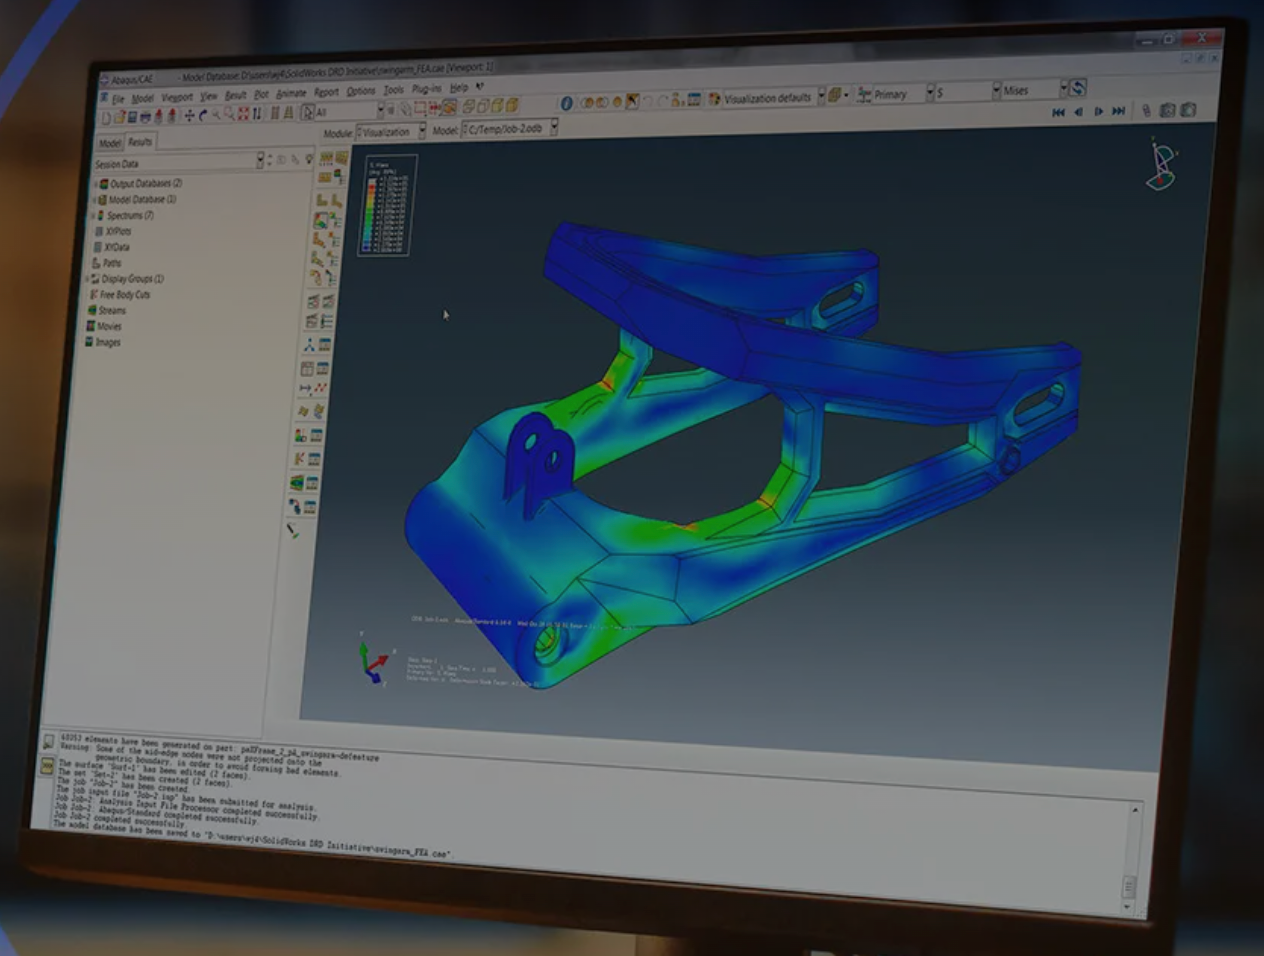Jump to the first frame
The image size is (1264, 956).
click(1058, 112)
